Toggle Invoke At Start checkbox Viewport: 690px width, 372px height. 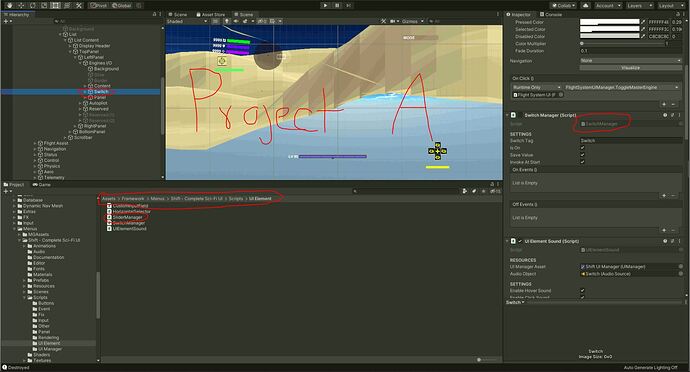(x=583, y=162)
